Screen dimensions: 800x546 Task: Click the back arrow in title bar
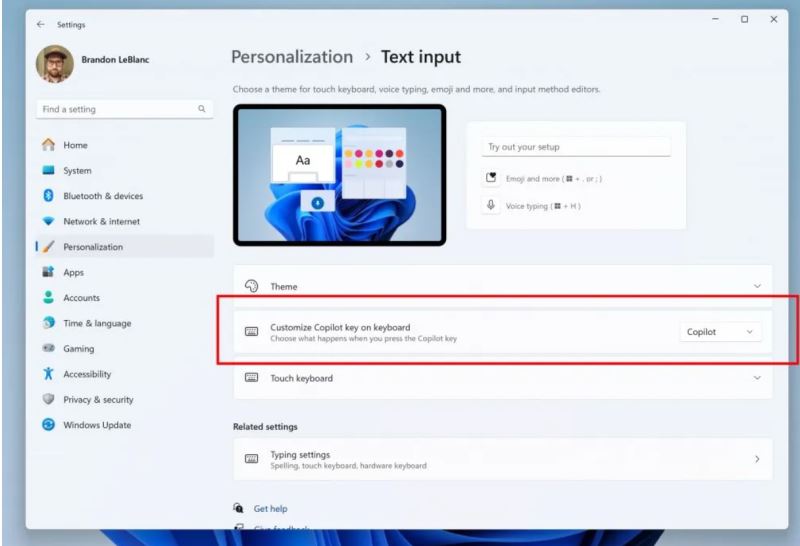pyautogui.click(x=40, y=24)
